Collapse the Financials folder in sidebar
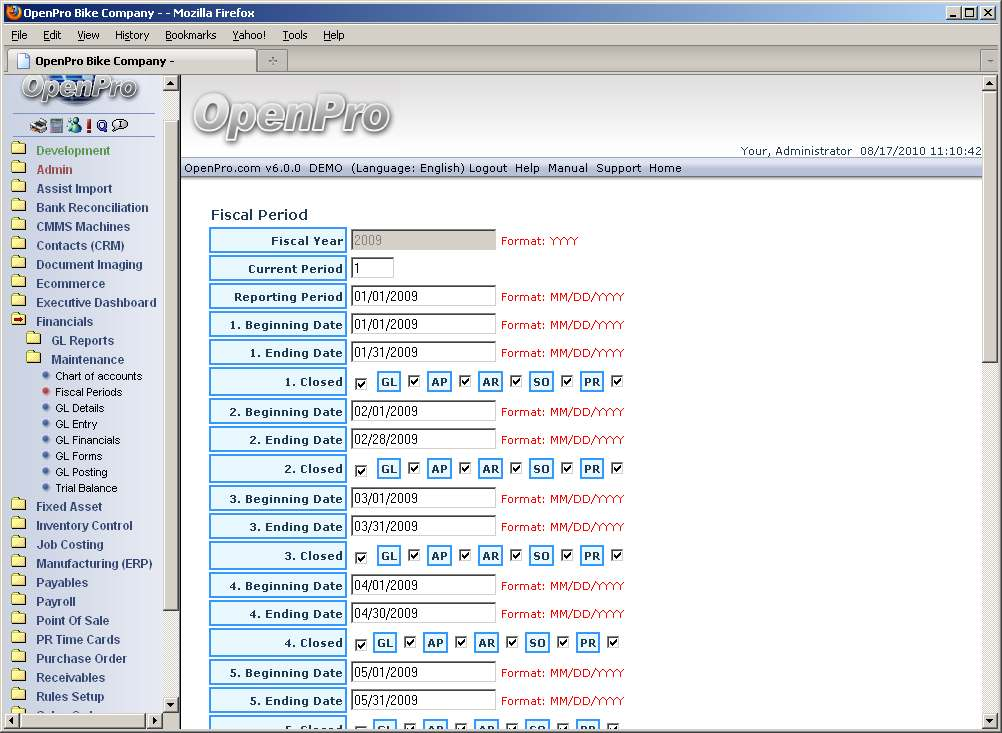1002x733 pixels. pos(19,321)
